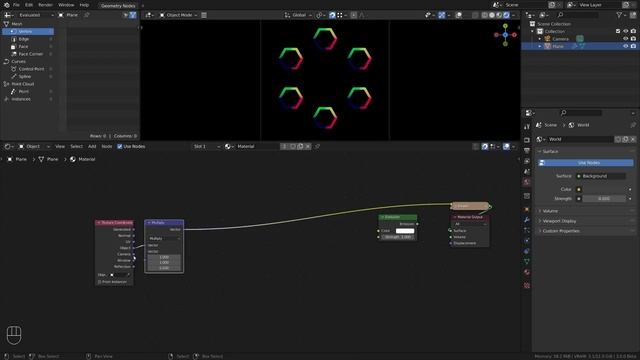The width and height of the screenshot is (640, 360).
Task: Add a new workspace tab with plus
Action: tap(143, 6)
